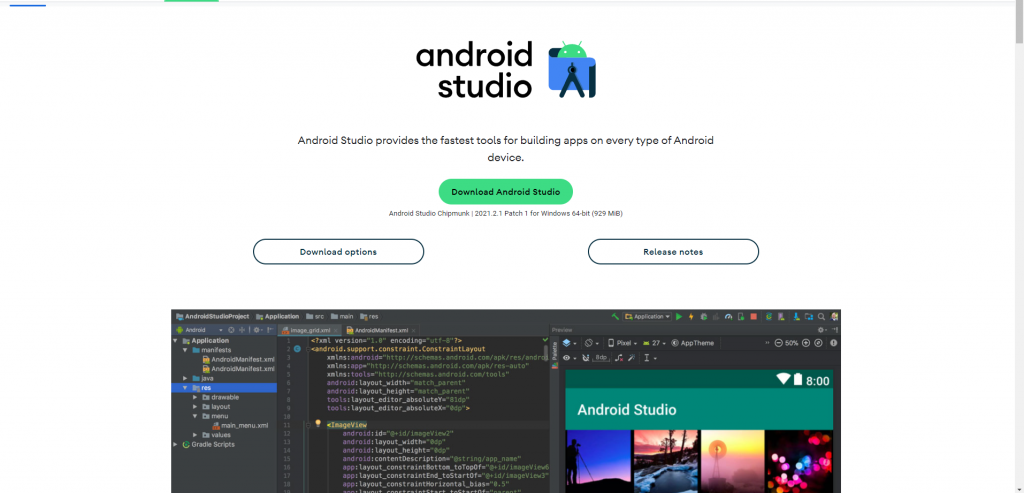Open the Download options page
This screenshot has width=1024, height=493.
tap(338, 251)
